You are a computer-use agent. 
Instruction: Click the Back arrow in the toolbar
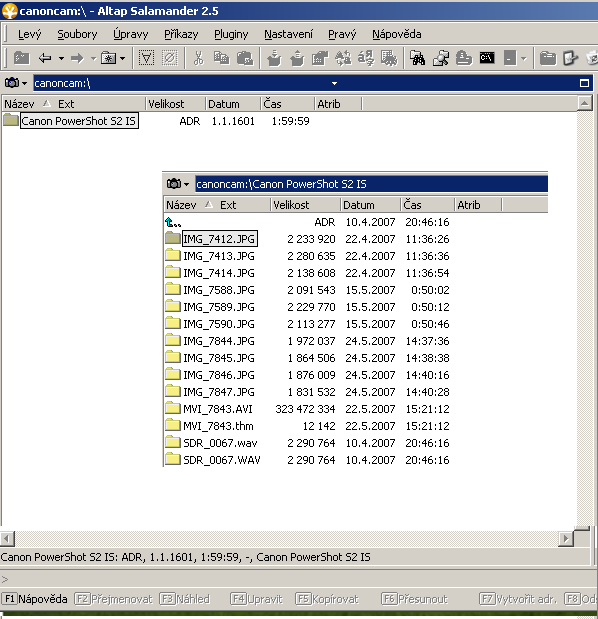[x=45, y=58]
